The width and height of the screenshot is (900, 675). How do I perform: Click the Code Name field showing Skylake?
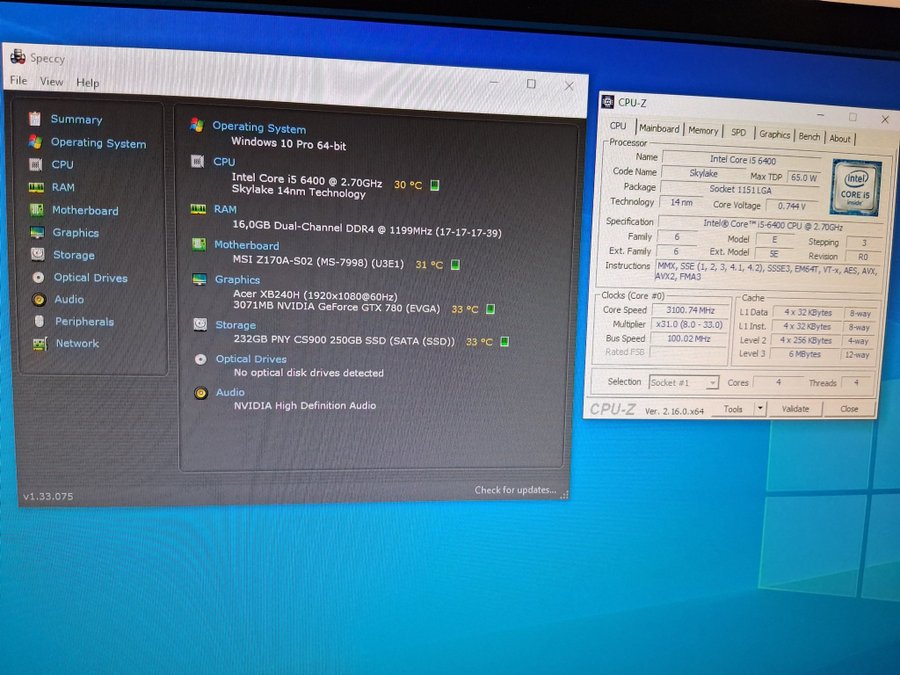703,173
